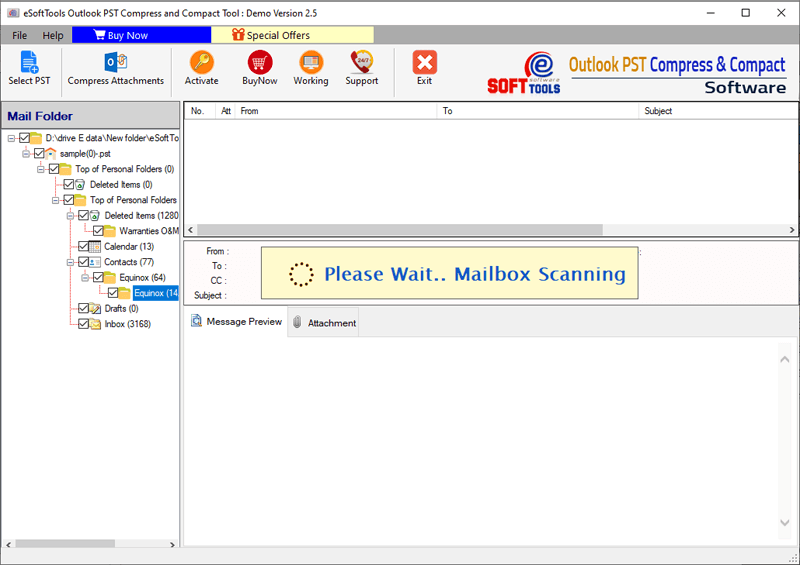Collapse the Equinox (64) node
This screenshot has width=800, height=565.
click(85, 278)
